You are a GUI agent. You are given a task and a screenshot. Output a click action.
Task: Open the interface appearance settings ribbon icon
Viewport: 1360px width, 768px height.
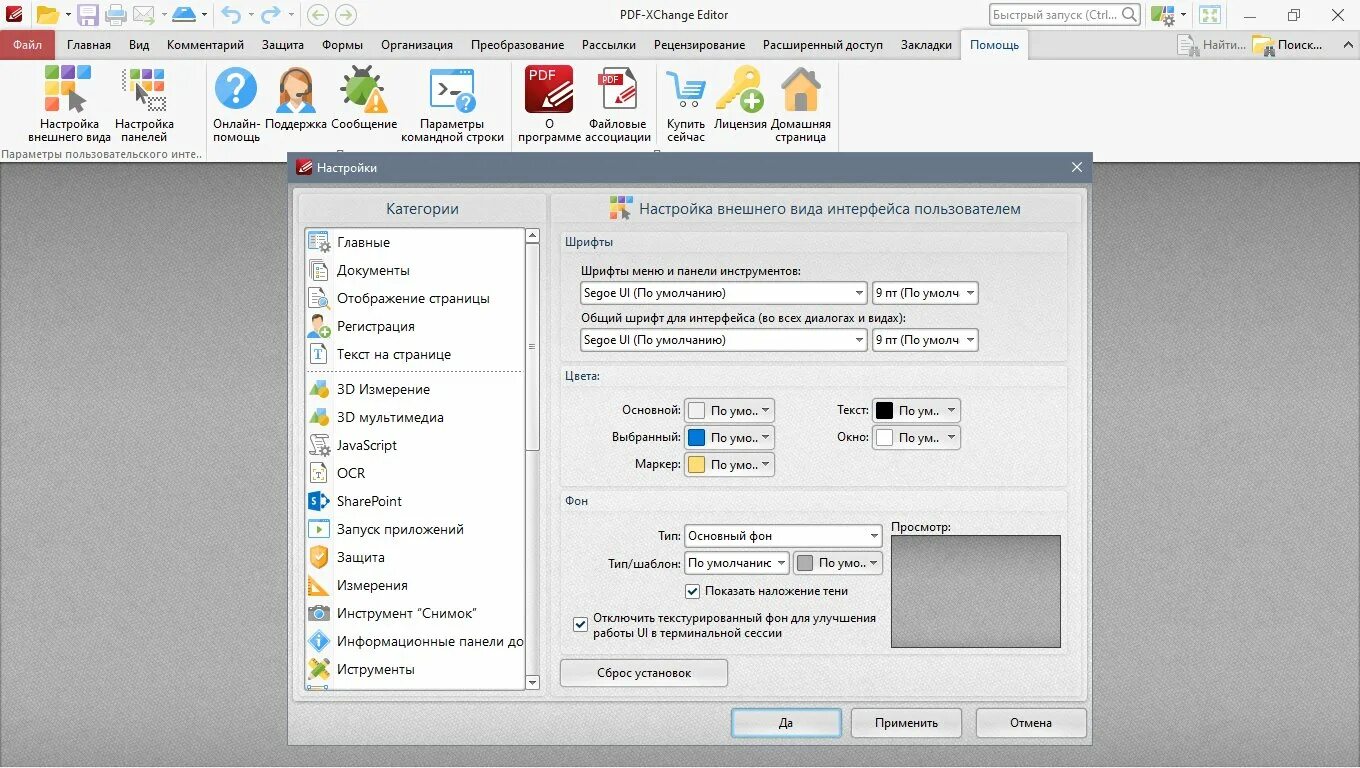point(69,104)
